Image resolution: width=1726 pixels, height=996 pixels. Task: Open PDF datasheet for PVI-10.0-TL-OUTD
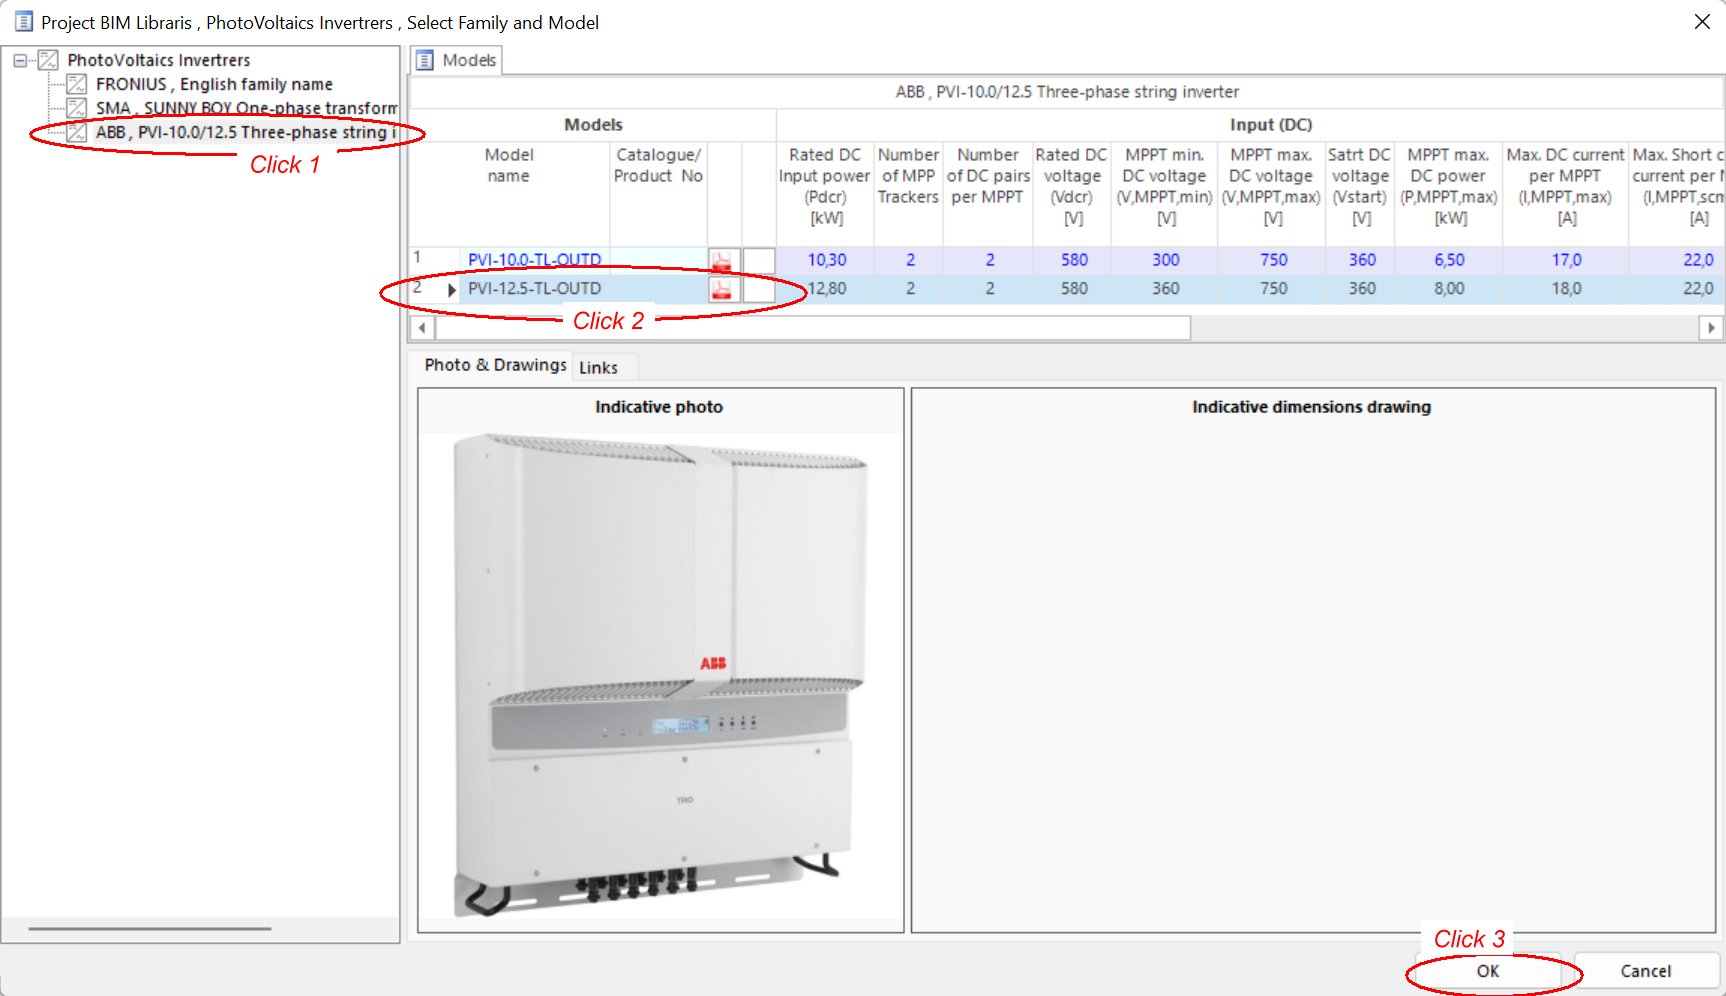tap(721, 261)
